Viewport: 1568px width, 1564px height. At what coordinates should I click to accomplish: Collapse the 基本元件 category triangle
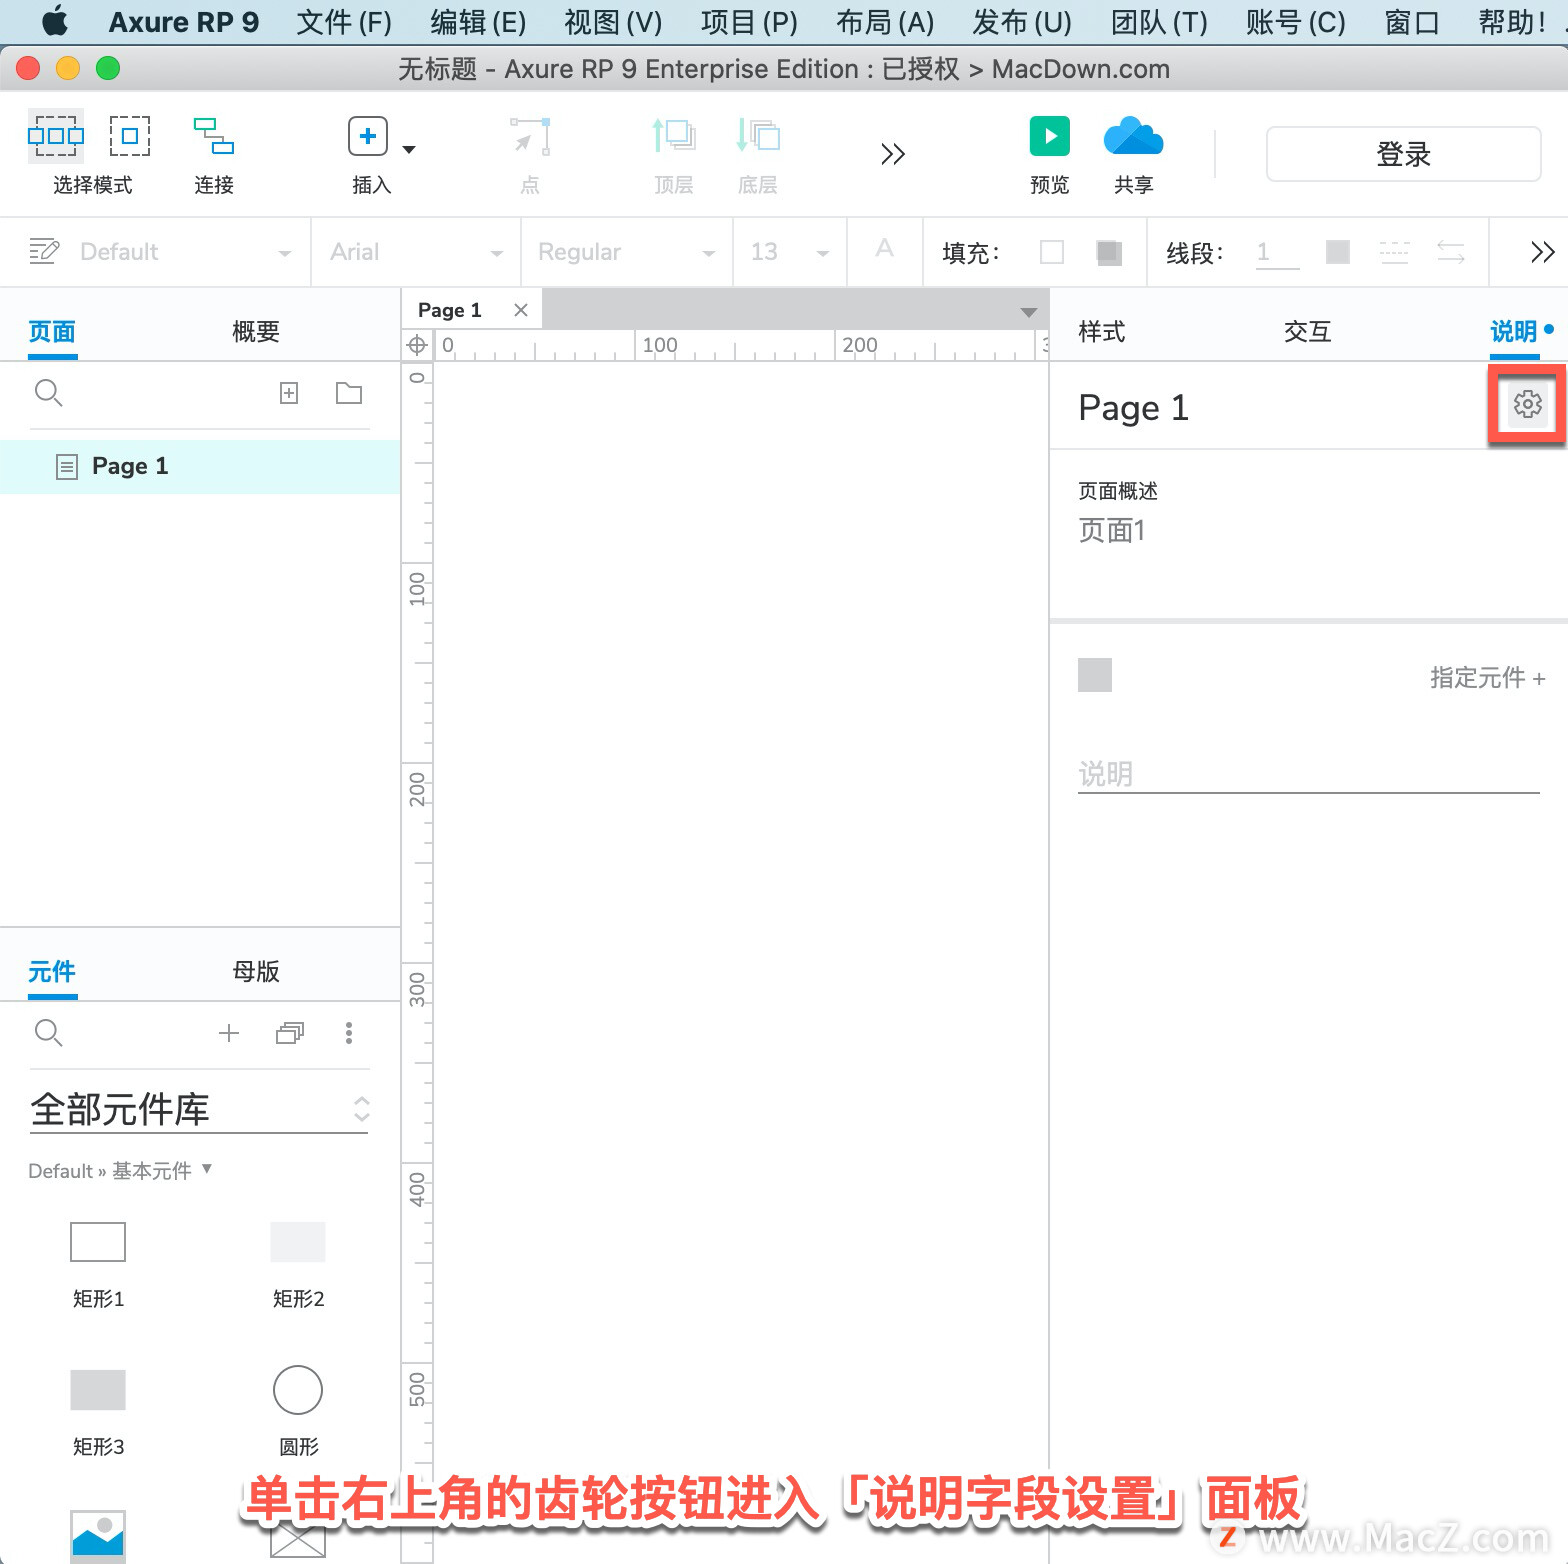click(207, 1168)
